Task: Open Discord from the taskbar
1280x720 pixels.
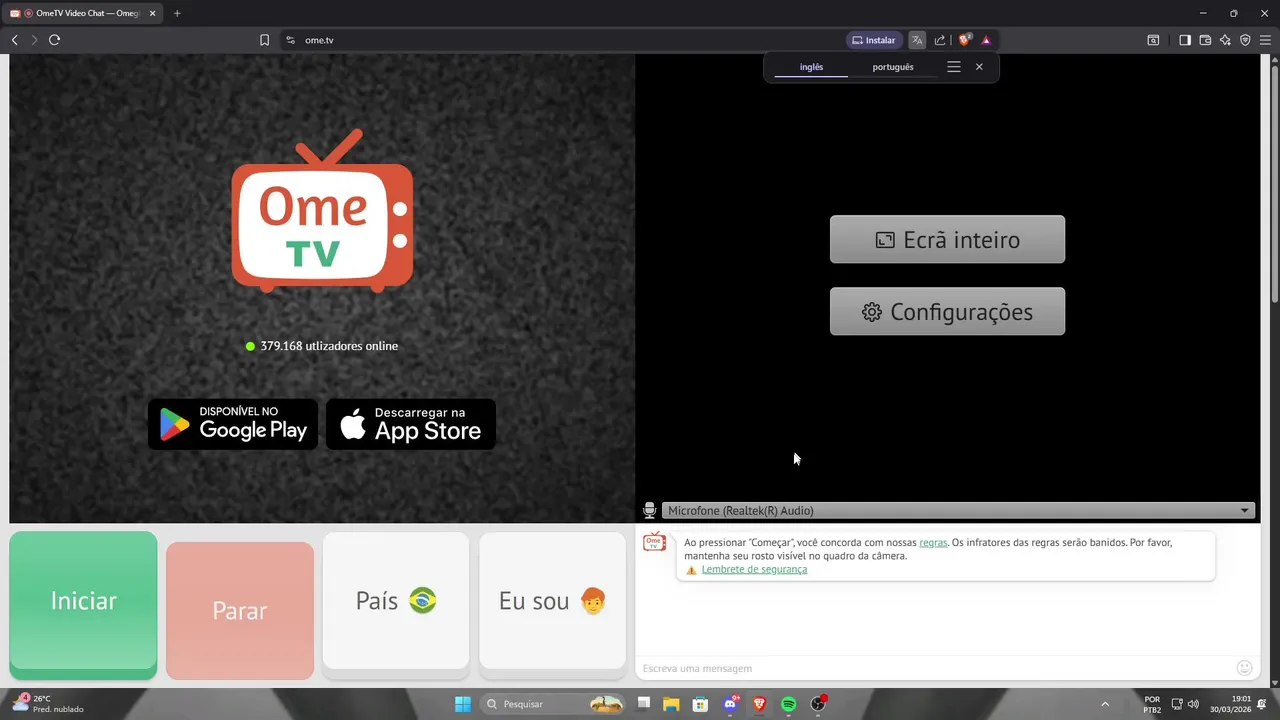Action: [x=730, y=704]
